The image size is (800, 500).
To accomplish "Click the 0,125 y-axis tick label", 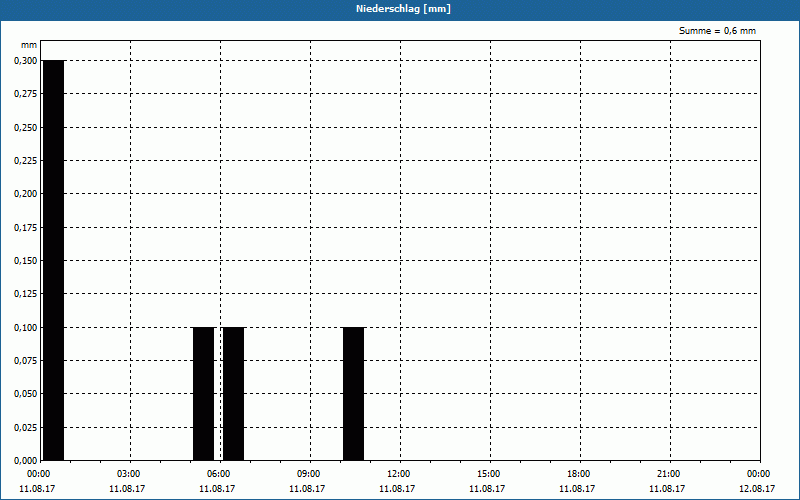I will click(x=26, y=294).
